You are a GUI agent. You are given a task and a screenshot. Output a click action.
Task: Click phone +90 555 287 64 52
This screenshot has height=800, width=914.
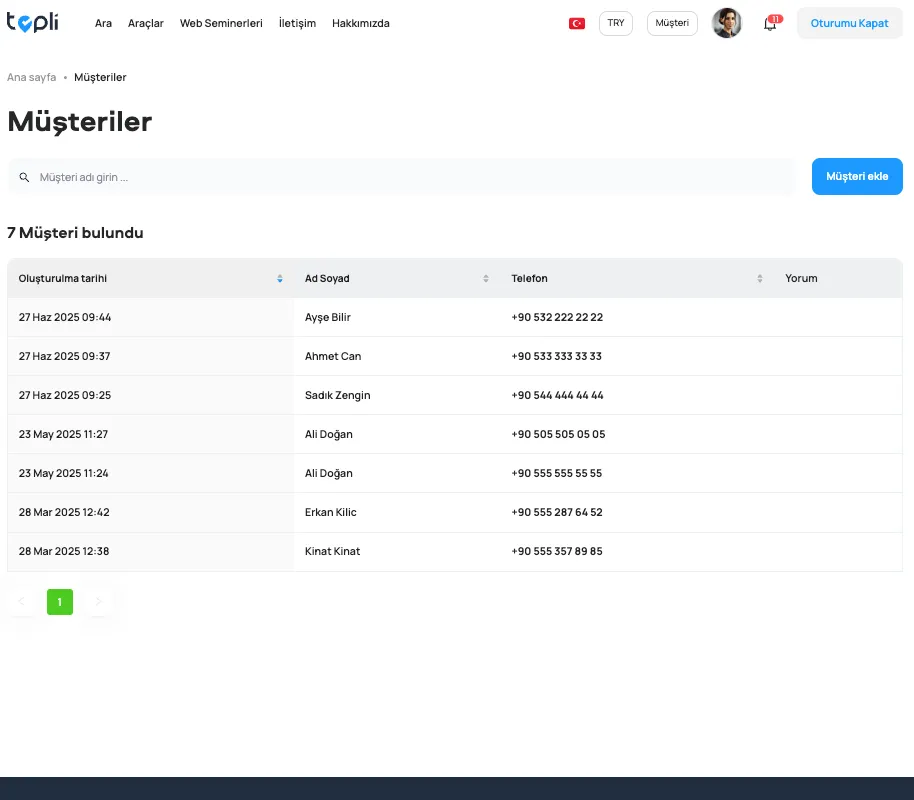pyautogui.click(x=557, y=512)
